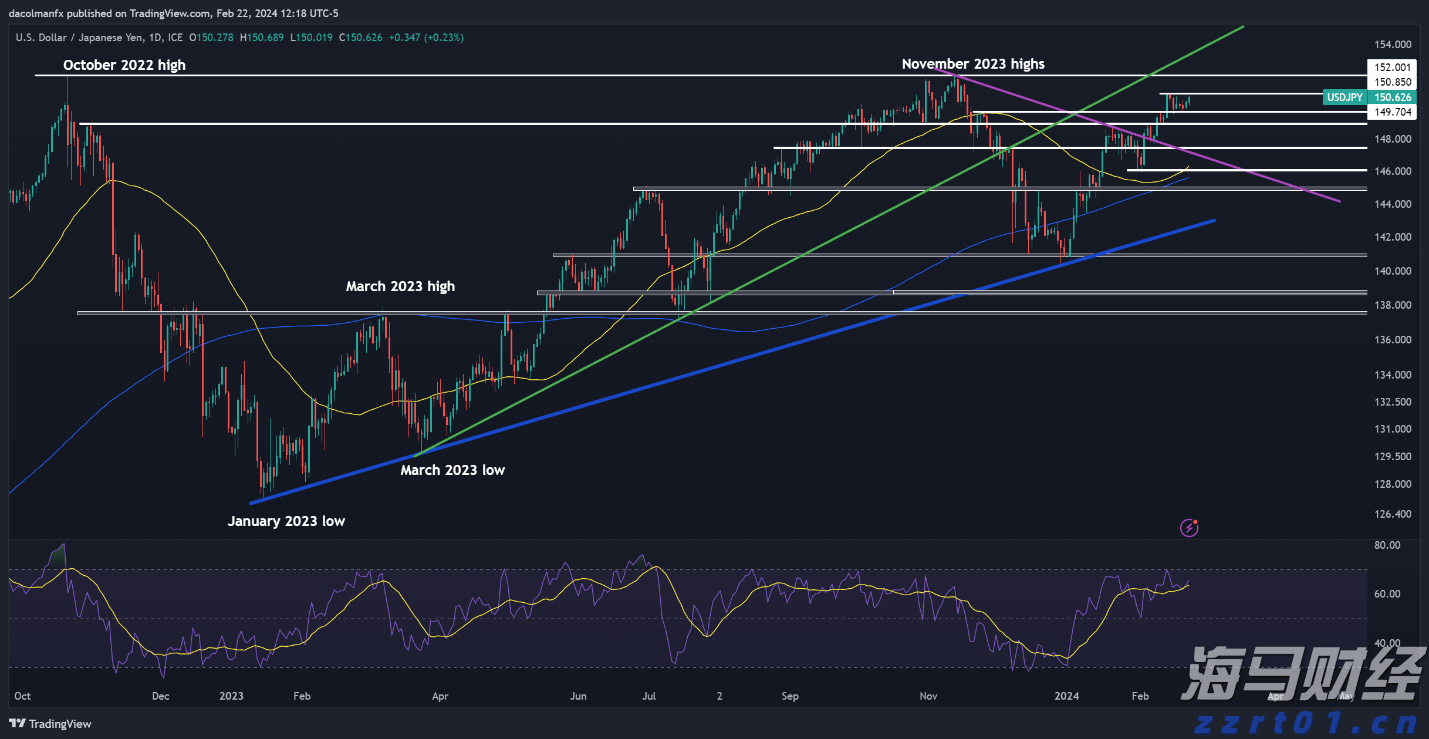Click the USDJPY symbol price tag
Screen dimensions: 1429x739
pos(1345,97)
